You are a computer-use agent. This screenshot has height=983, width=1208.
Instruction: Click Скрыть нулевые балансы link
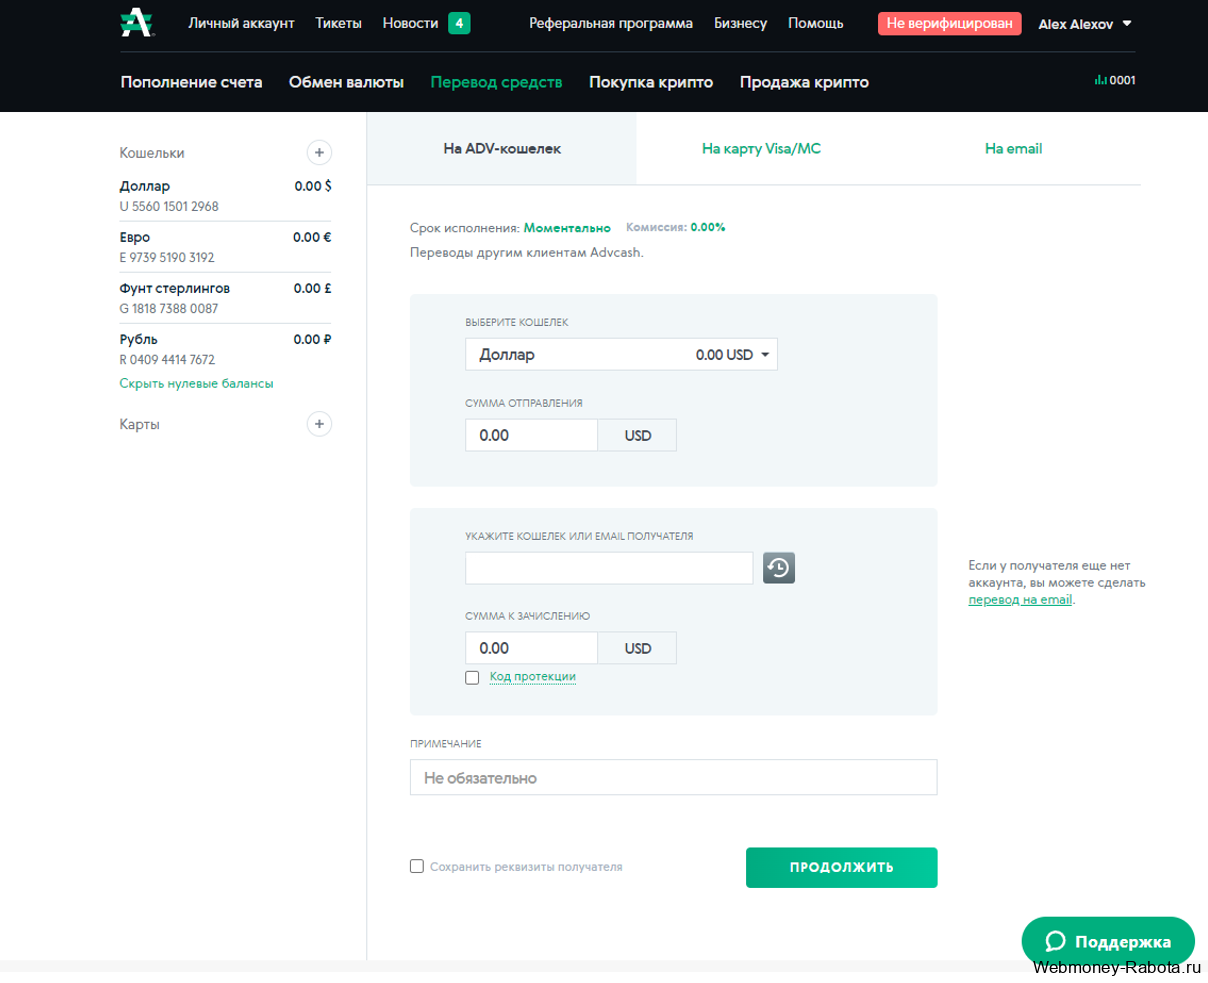(196, 383)
